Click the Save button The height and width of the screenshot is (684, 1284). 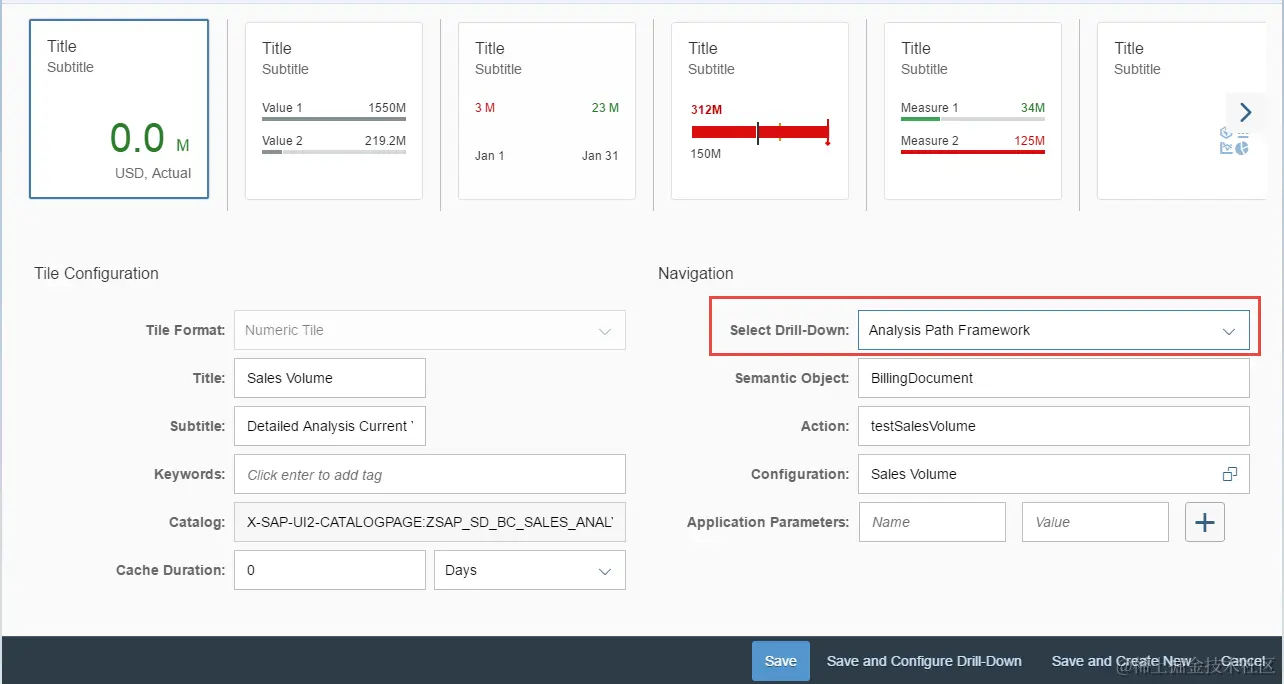781,661
